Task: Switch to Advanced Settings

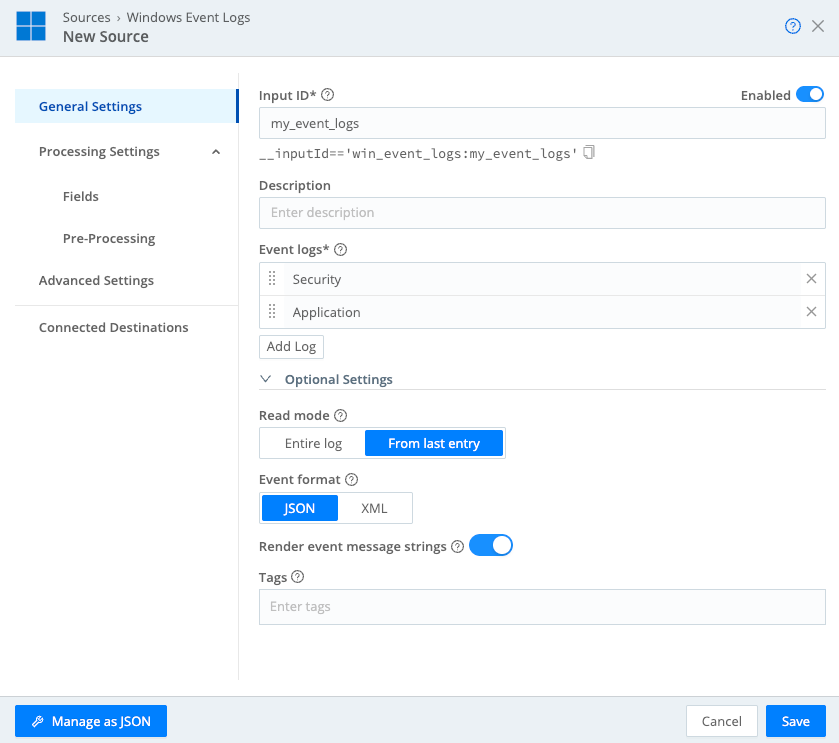Action: pos(97,280)
